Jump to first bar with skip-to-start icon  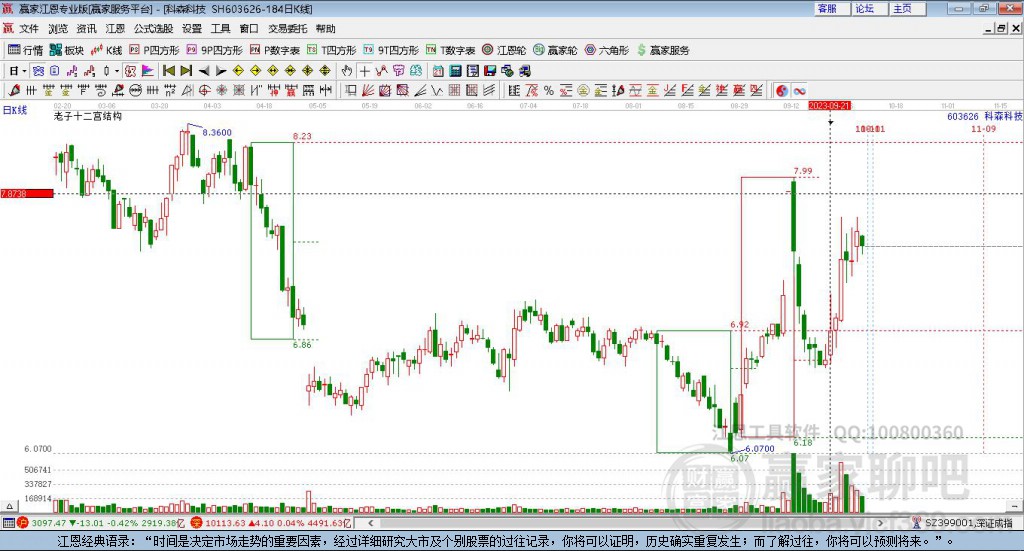168,71
